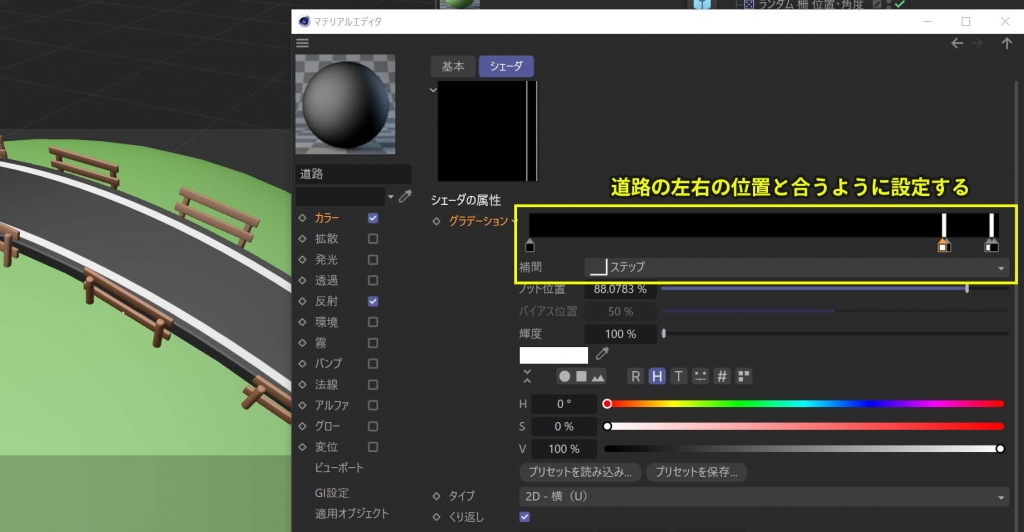Open the ビューポート settings page

point(339,468)
